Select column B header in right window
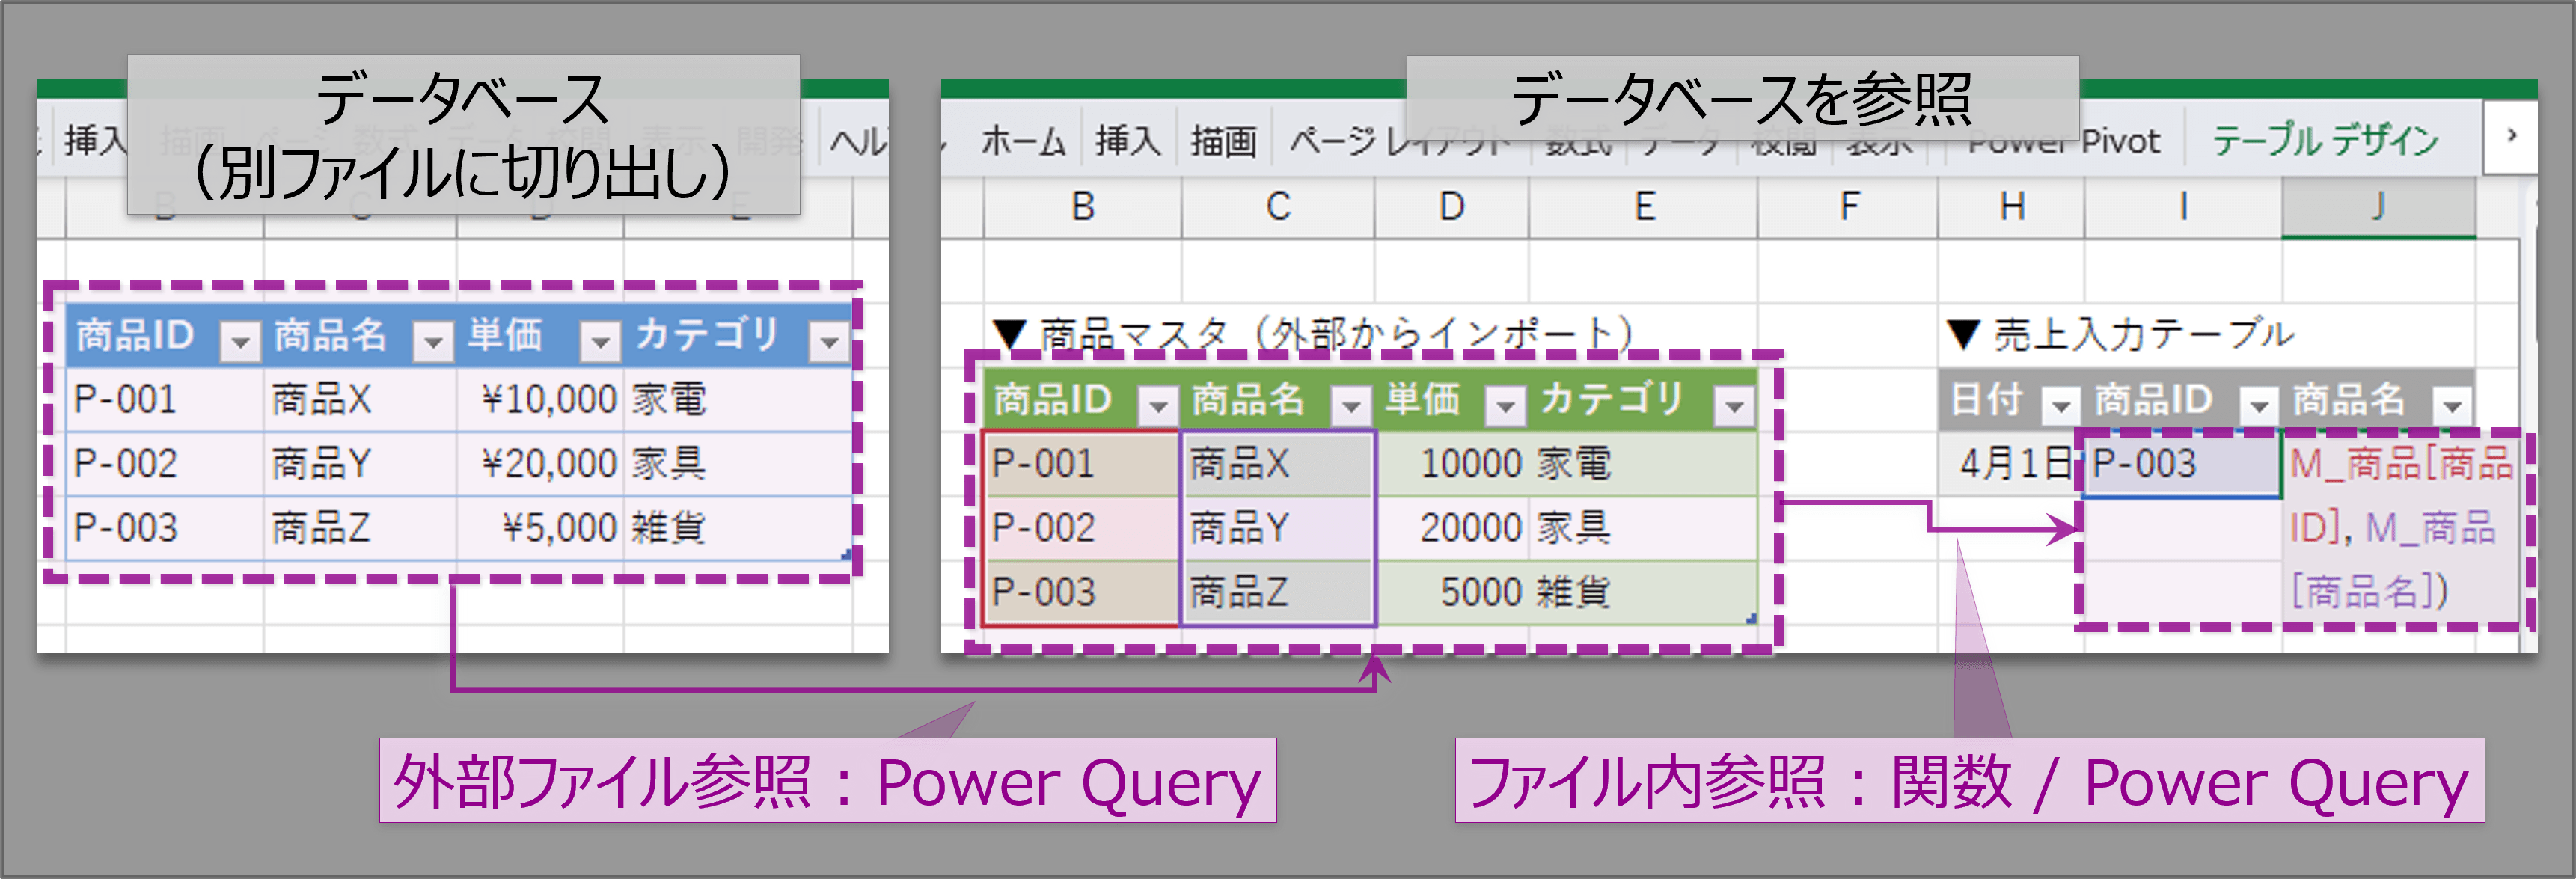Viewport: 2576px width, 879px height. [x=1083, y=207]
